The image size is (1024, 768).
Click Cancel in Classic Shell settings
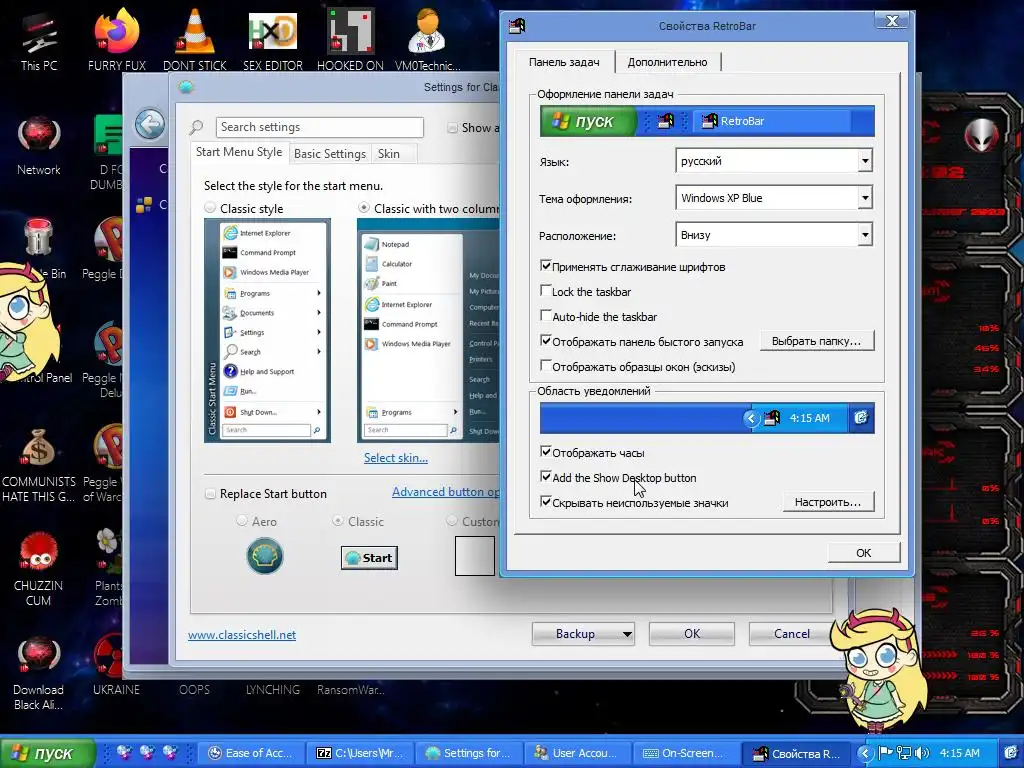click(792, 633)
